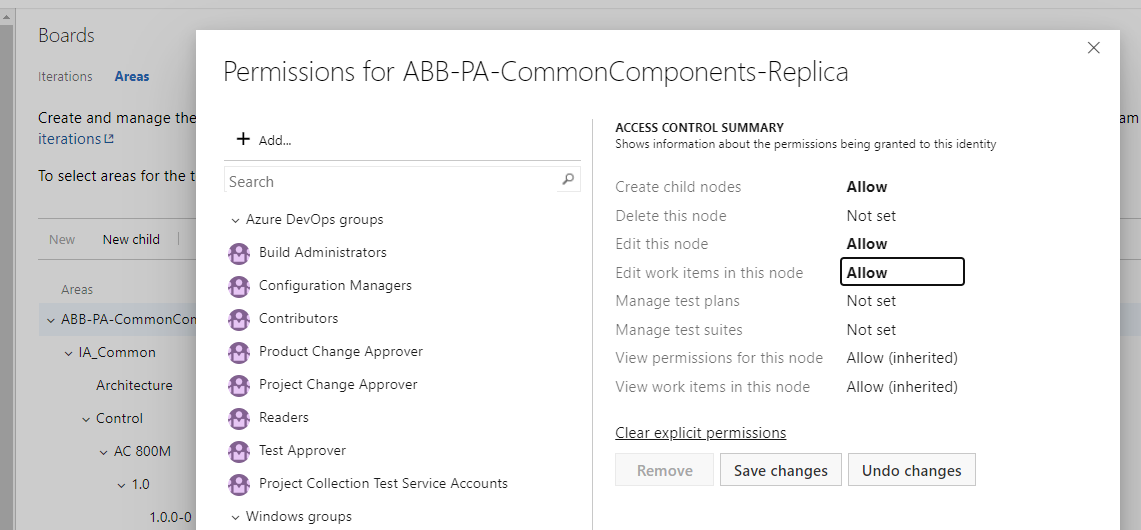Open View work items in this node dropdown
The width and height of the screenshot is (1141, 530).
click(902, 387)
